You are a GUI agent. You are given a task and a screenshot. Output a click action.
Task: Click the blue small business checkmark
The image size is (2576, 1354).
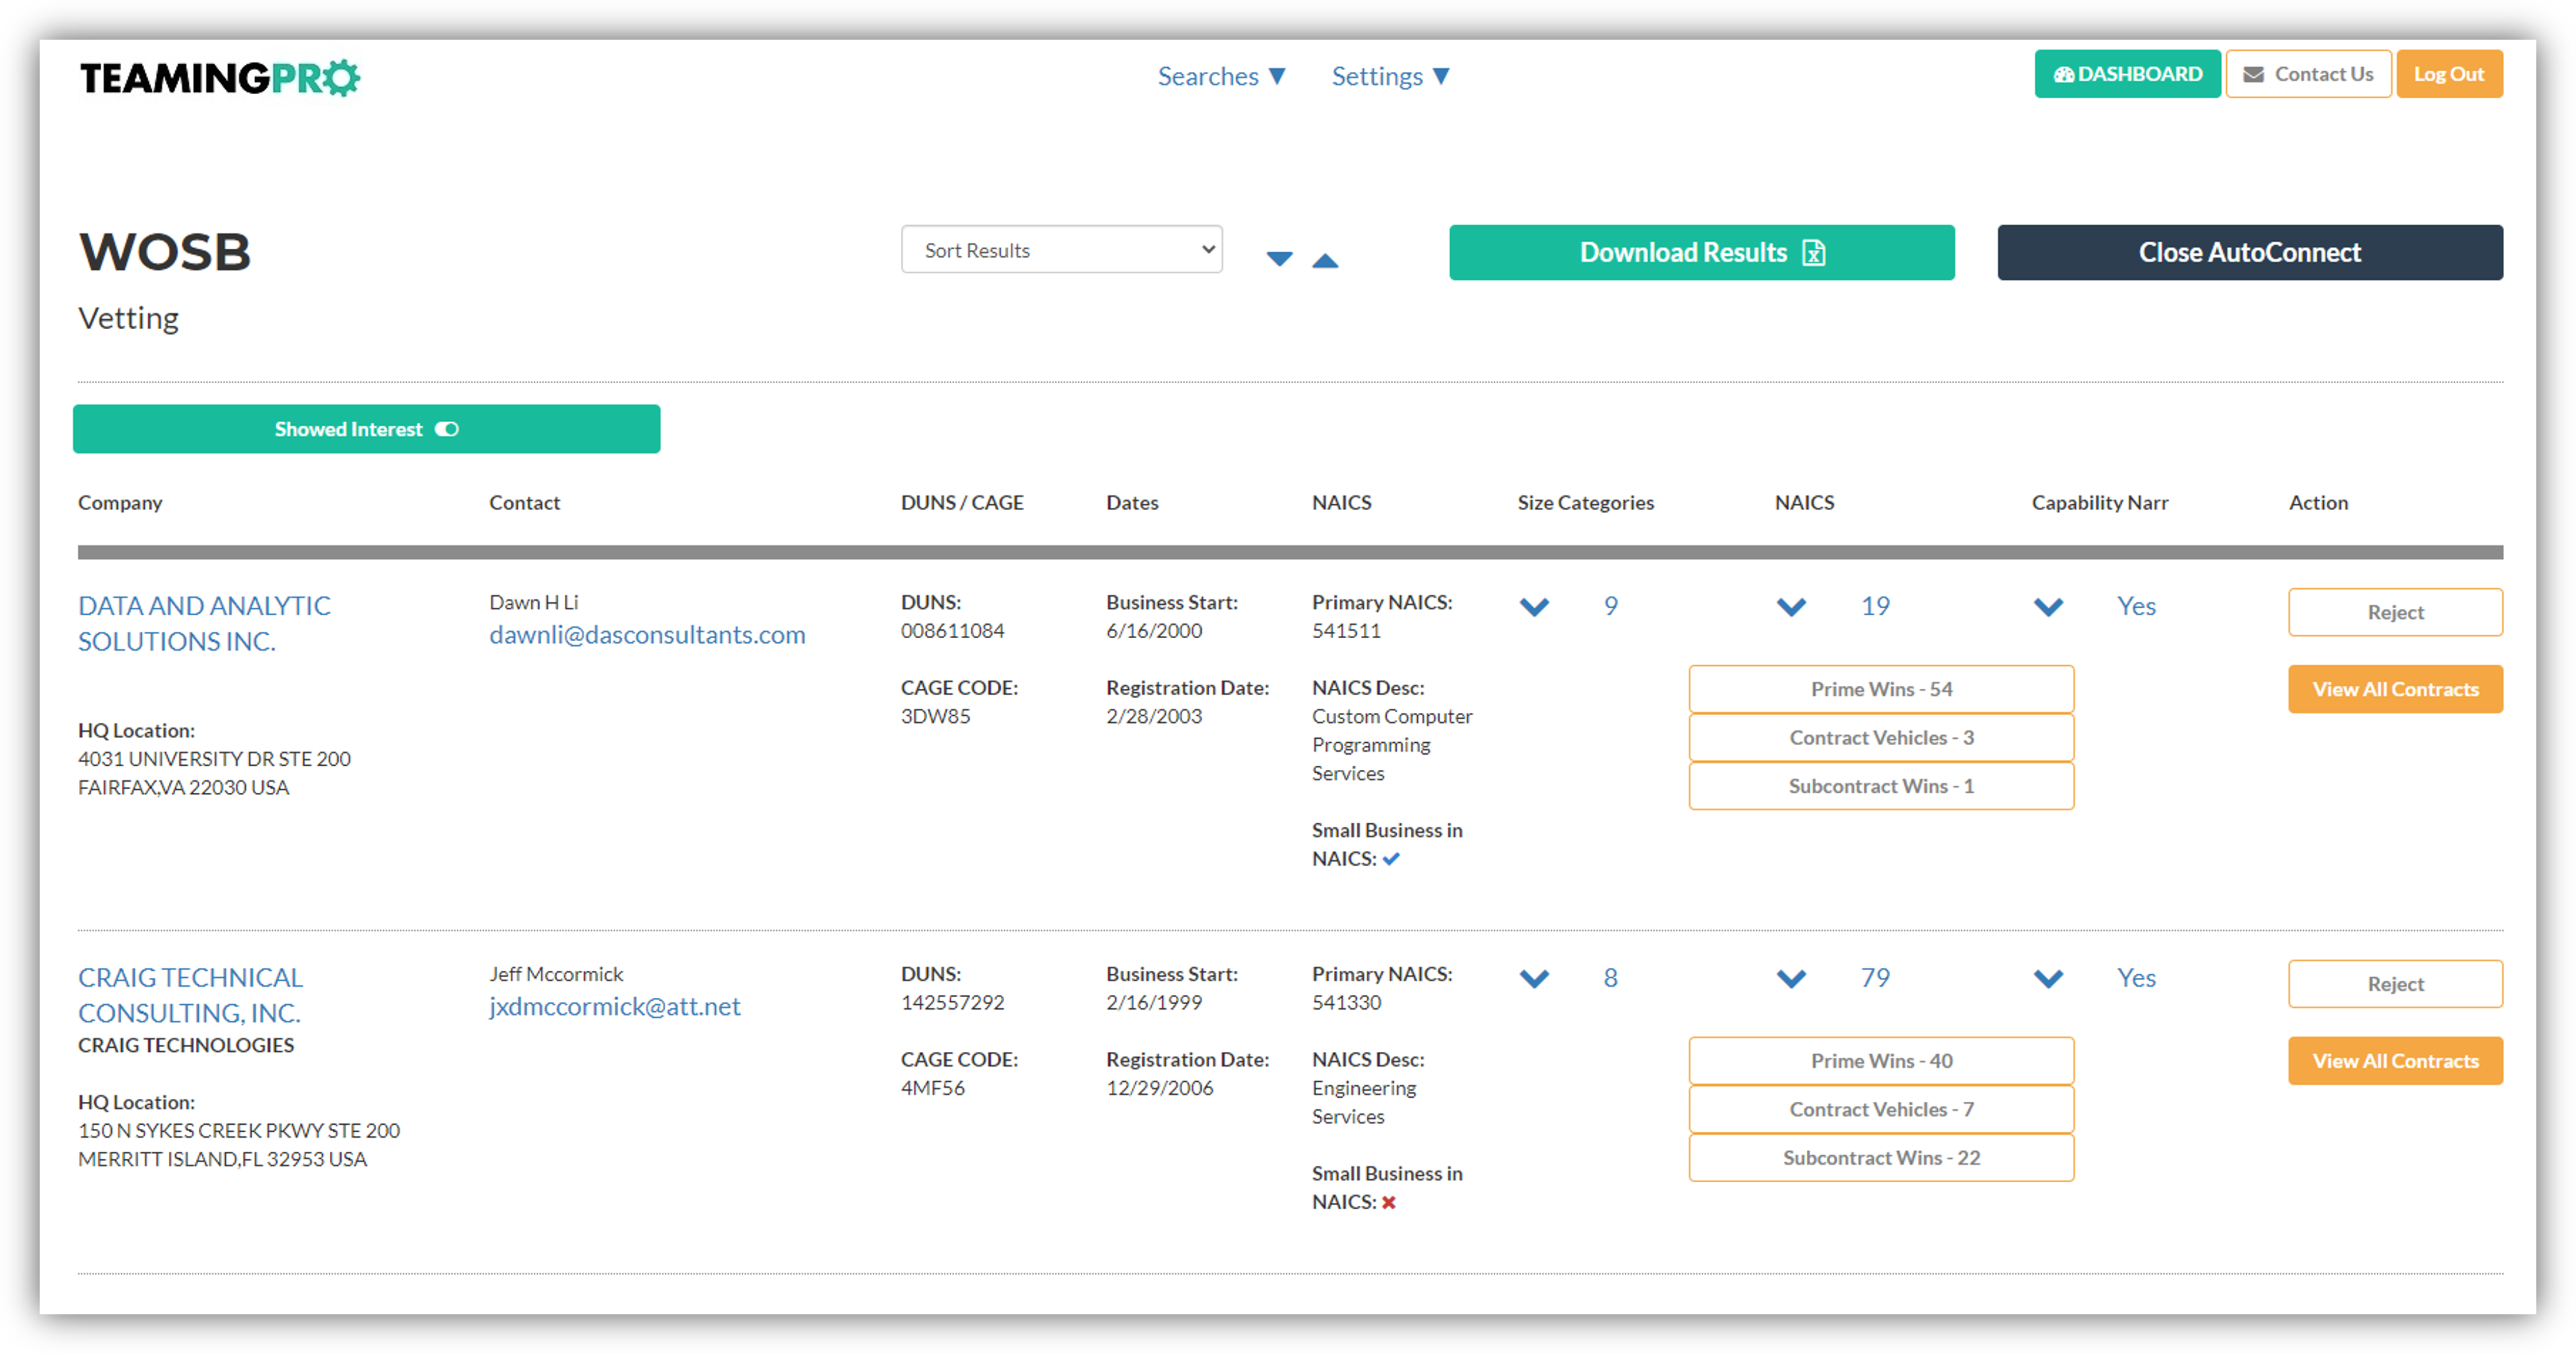tap(1391, 859)
